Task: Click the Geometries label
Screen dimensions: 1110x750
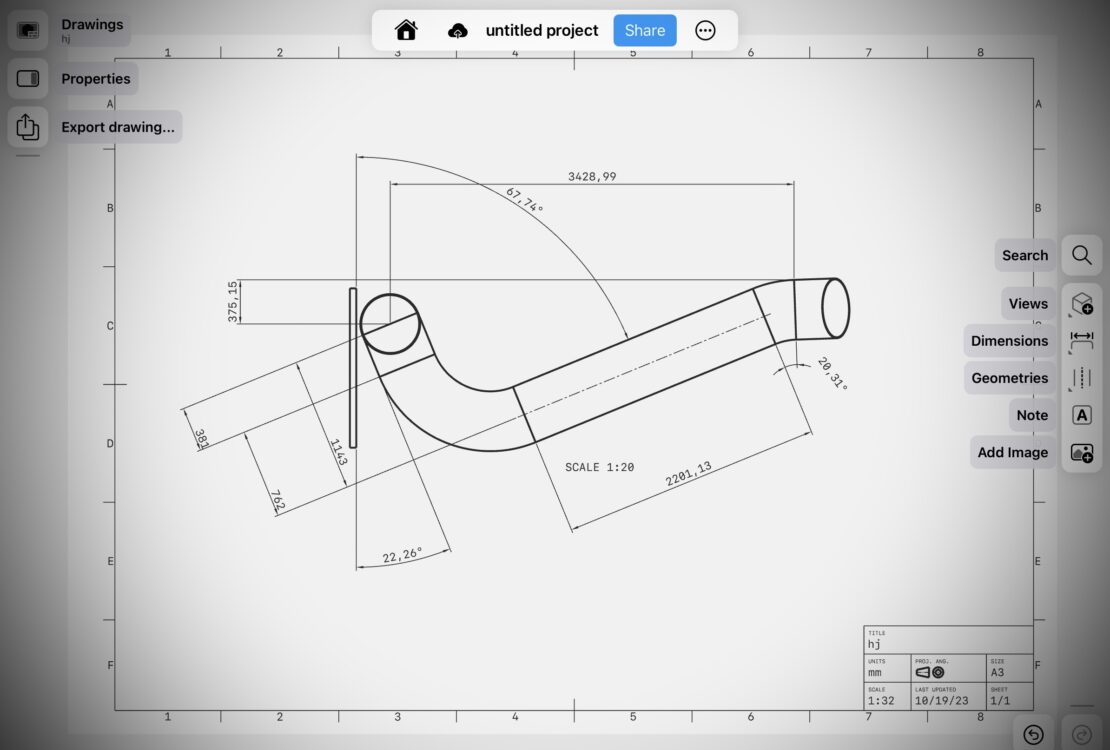Action: 1009,378
